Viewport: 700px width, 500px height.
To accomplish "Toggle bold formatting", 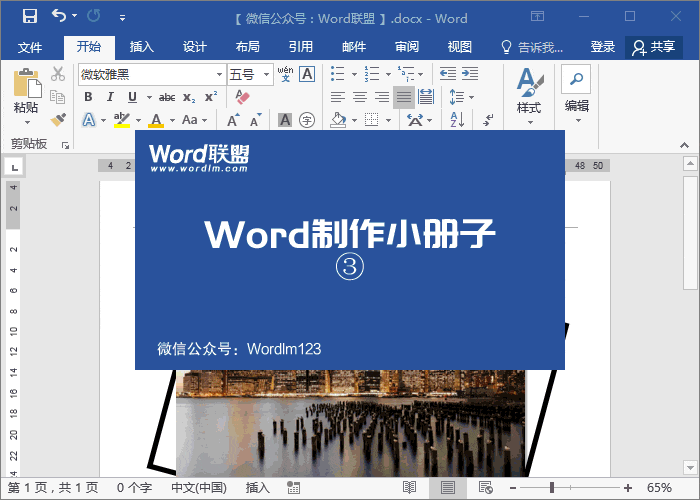I will point(88,97).
